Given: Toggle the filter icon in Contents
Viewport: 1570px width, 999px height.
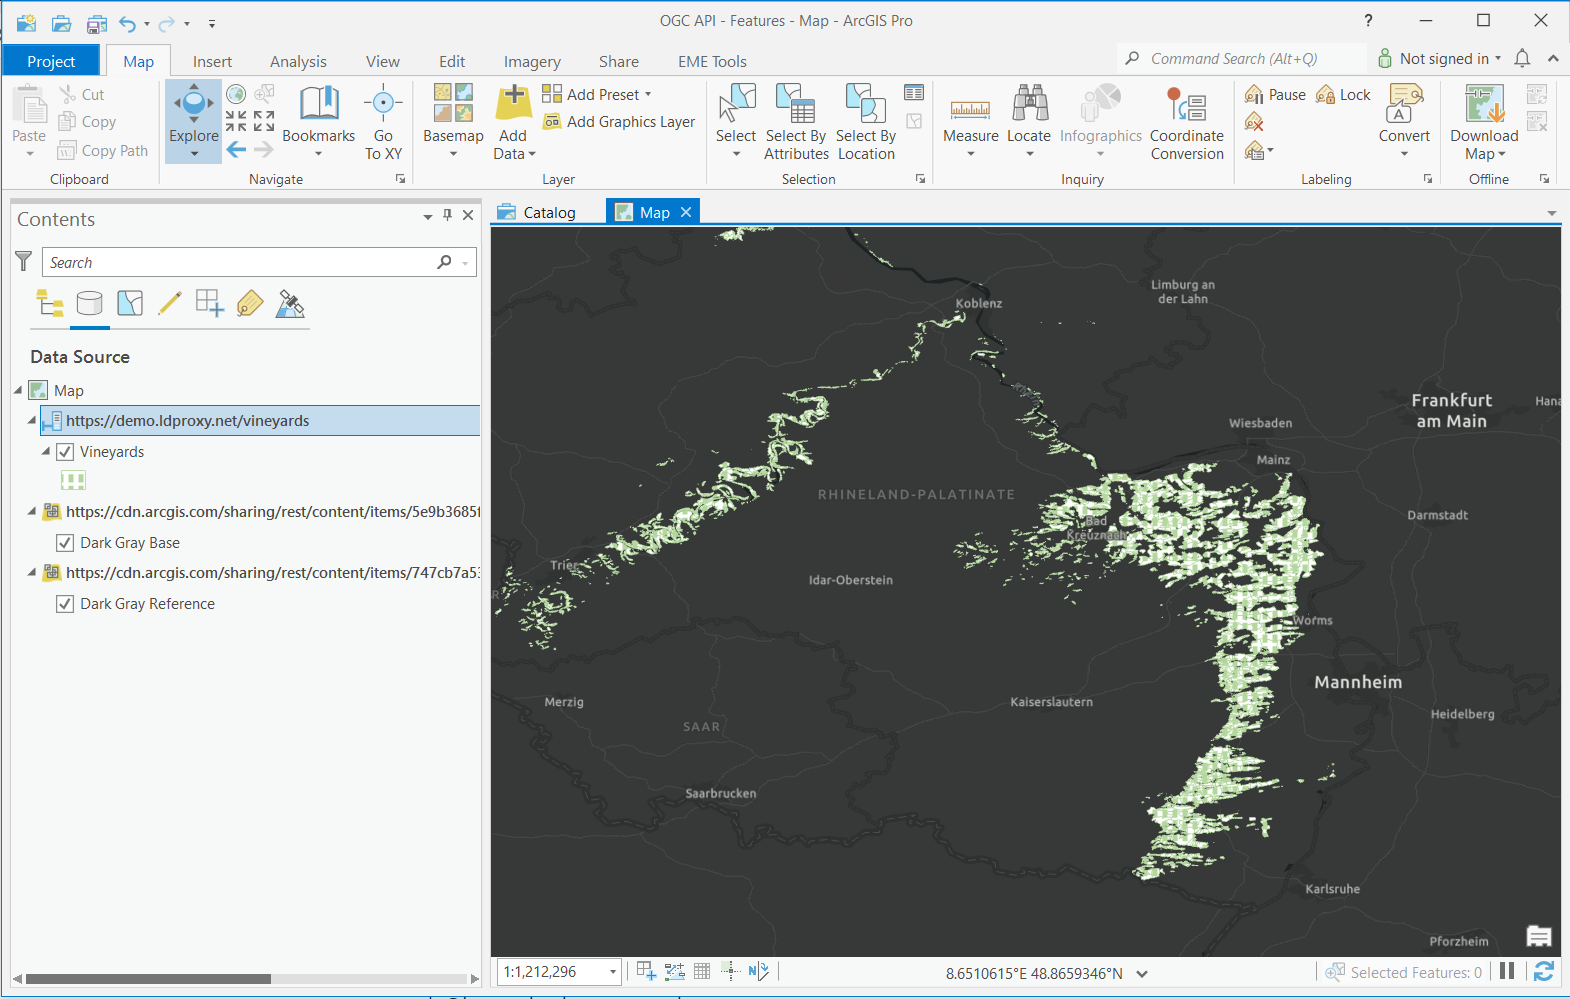Looking at the screenshot, I should (x=24, y=261).
